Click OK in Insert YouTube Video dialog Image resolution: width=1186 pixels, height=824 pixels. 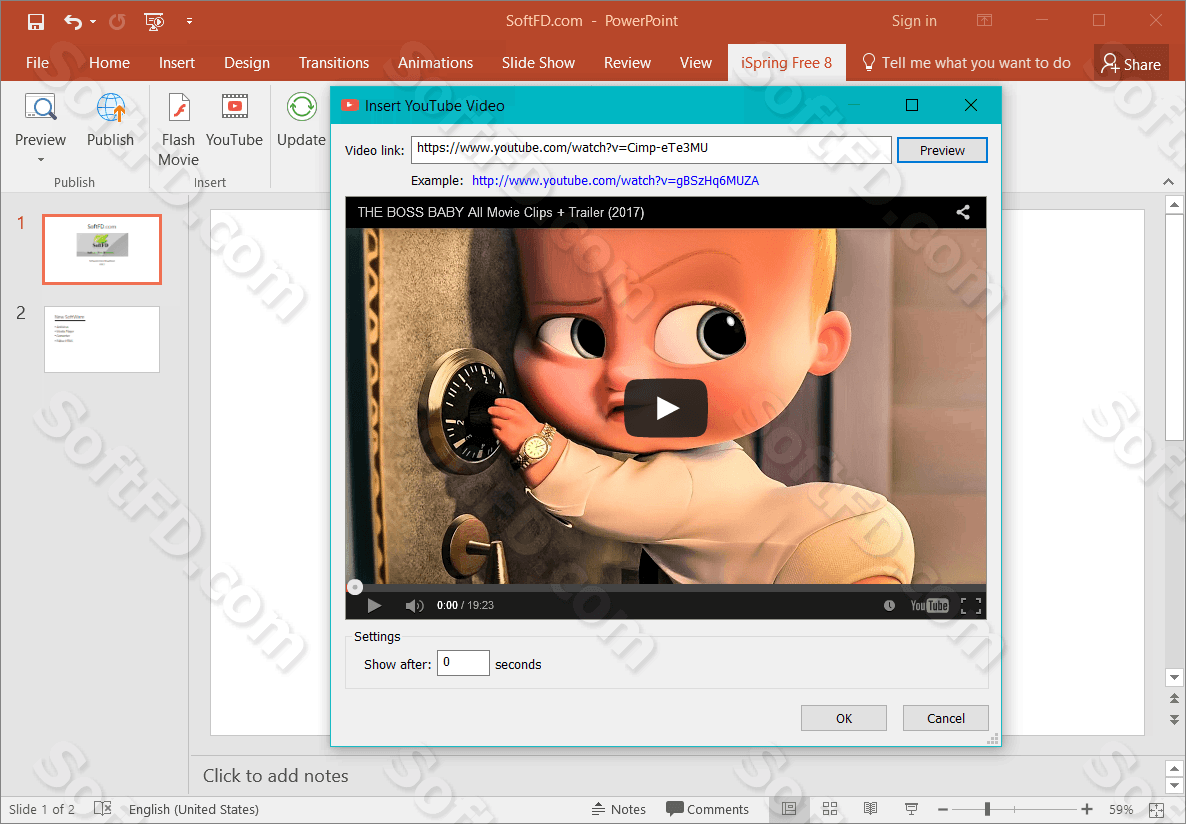click(x=843, y=718)
